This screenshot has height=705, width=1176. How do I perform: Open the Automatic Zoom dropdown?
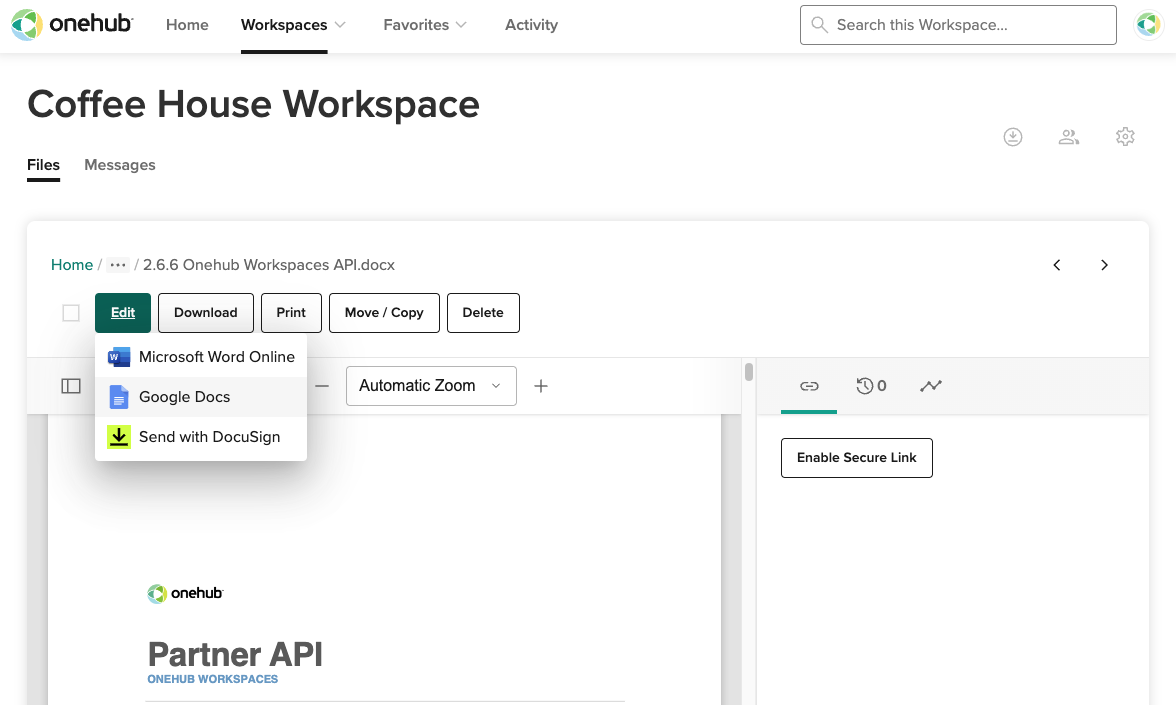click(431, 386)
